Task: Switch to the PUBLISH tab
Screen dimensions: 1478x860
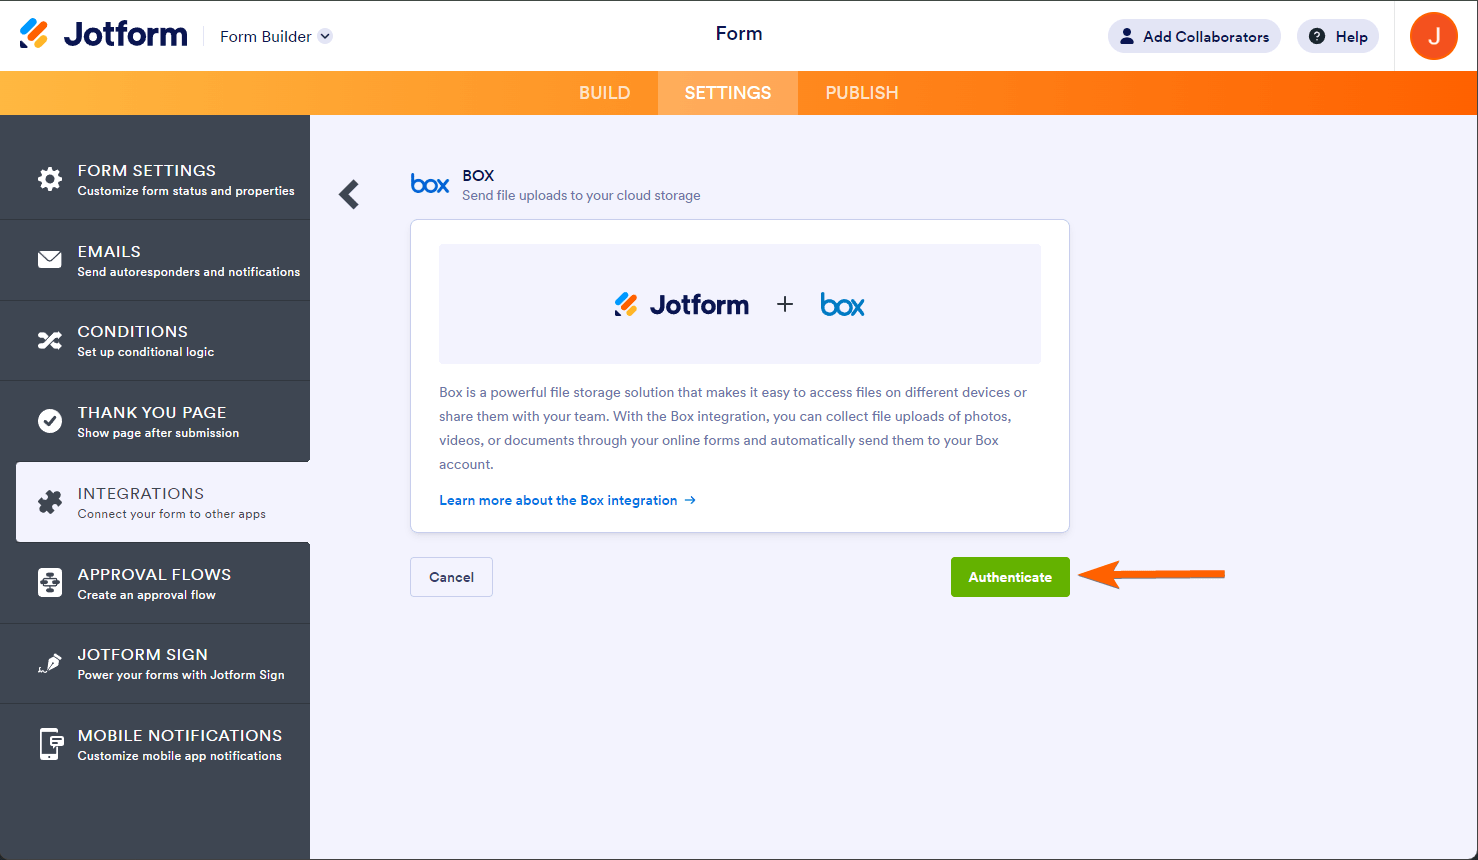Action: click(862, 93)
